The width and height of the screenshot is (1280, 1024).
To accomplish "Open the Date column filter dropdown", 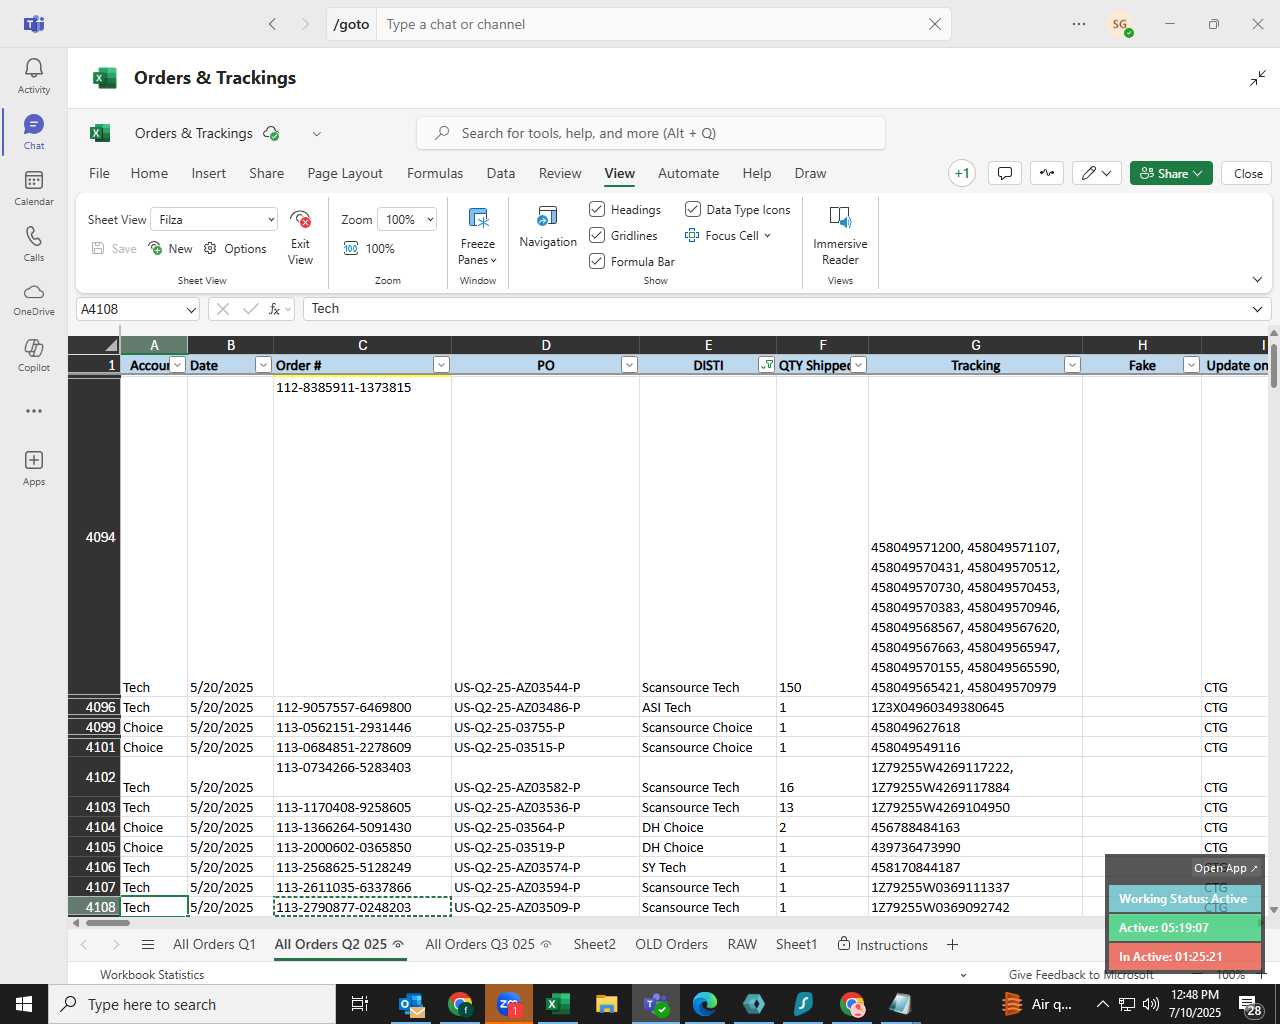I will pyautogui.click(x=263, y=365).
